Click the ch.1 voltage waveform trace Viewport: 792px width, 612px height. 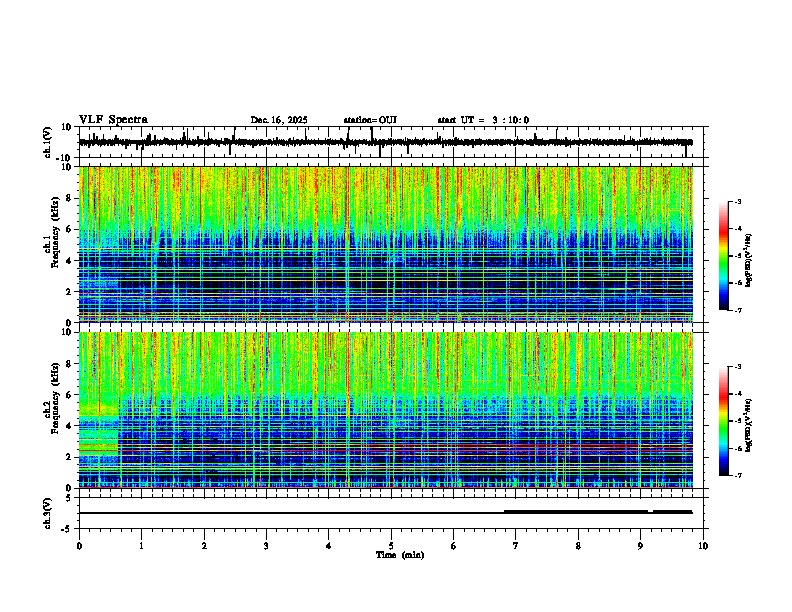[x=385, y=142]
